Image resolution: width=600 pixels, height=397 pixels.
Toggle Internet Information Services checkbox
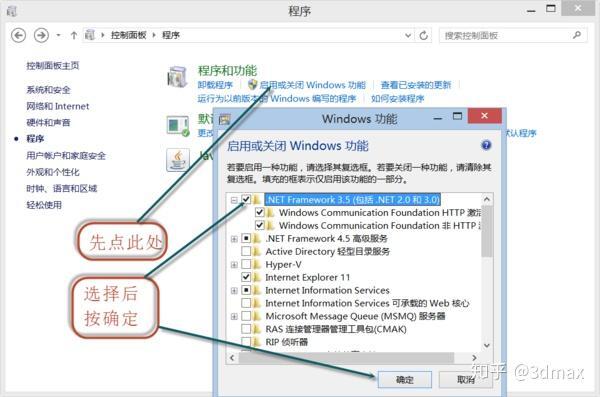click(246, 290)
